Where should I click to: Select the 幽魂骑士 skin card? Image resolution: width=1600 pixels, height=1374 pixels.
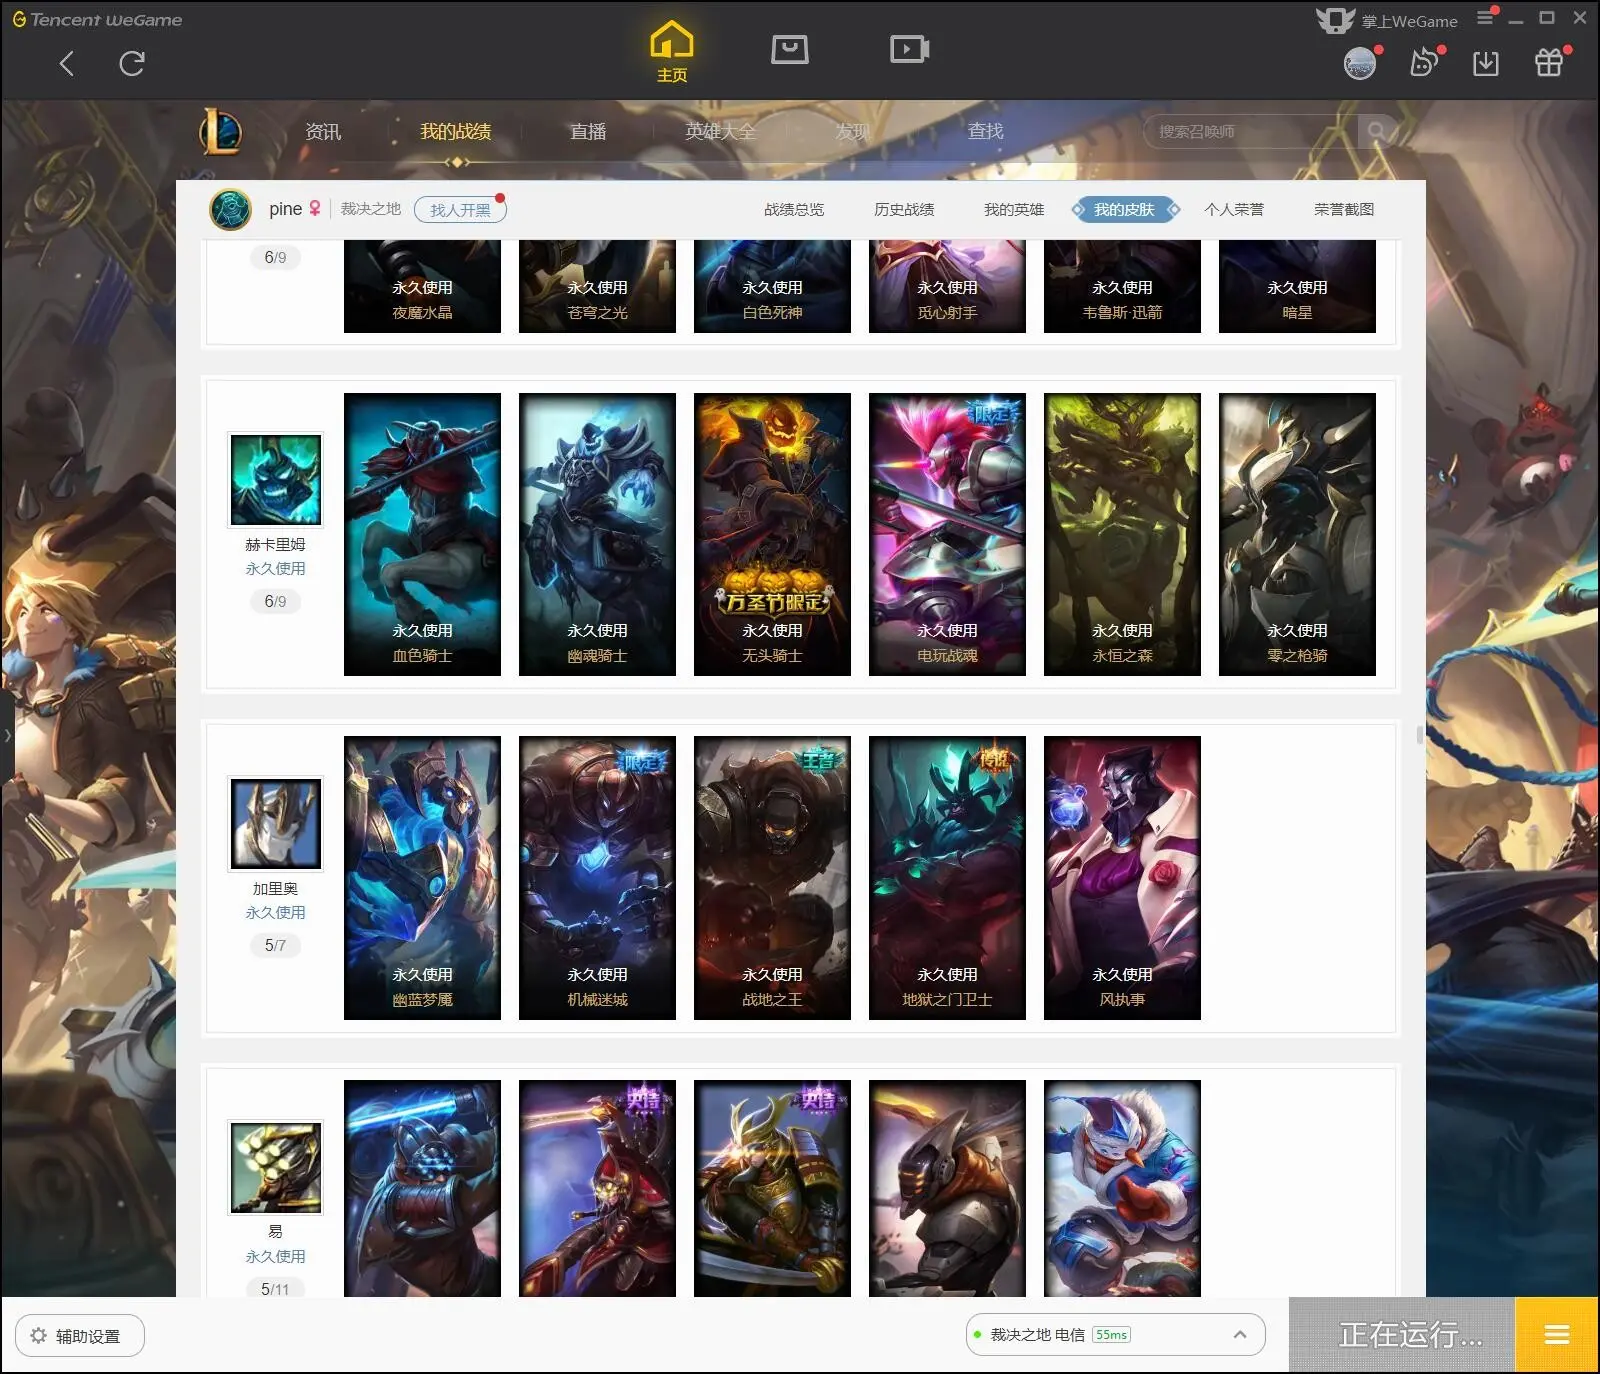click(x=597, y=534)
